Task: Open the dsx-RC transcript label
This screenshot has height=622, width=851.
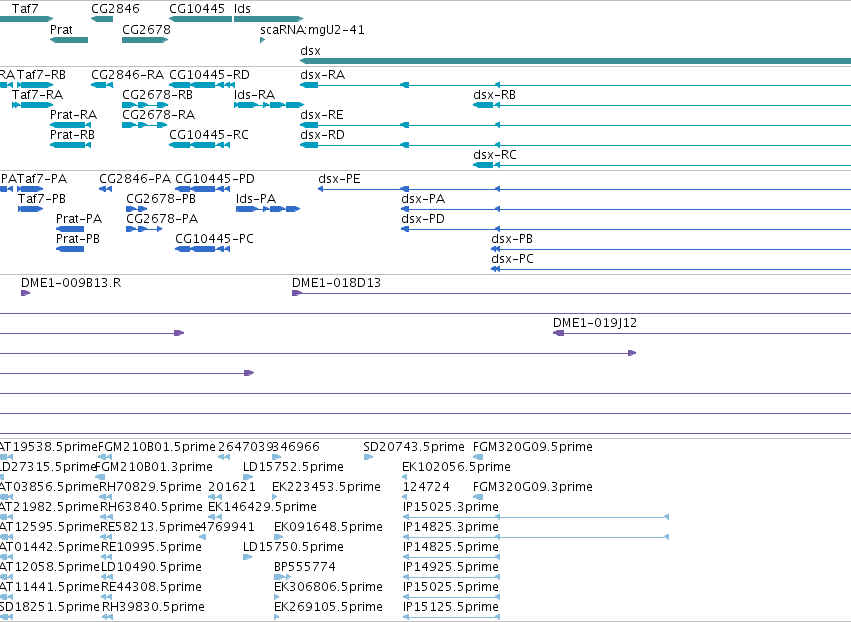Action: pos(495,155)
